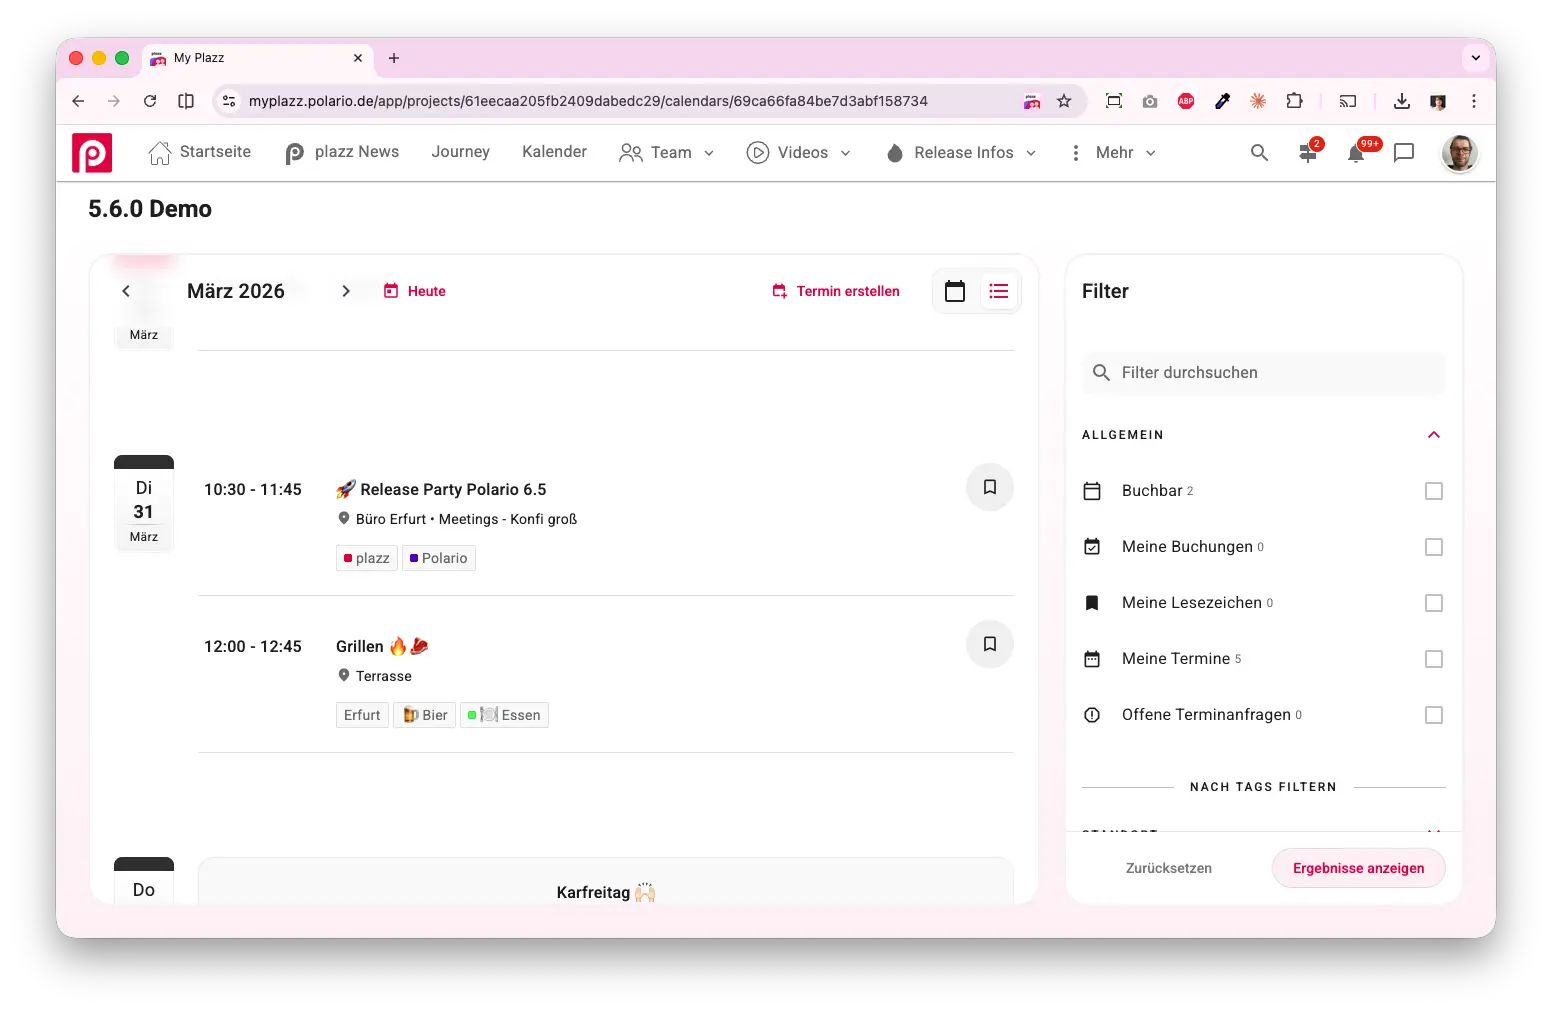Open the Journey menu item
Viewport: 1552px width, 1012px height.
[460, 152]
